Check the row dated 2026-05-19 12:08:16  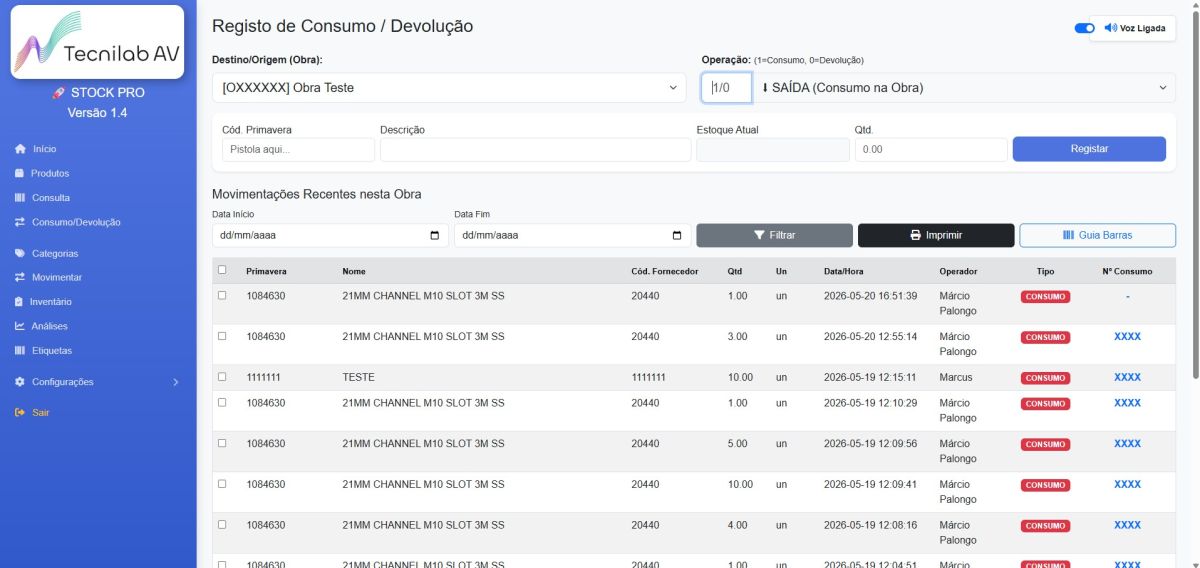tap(222, 524)
